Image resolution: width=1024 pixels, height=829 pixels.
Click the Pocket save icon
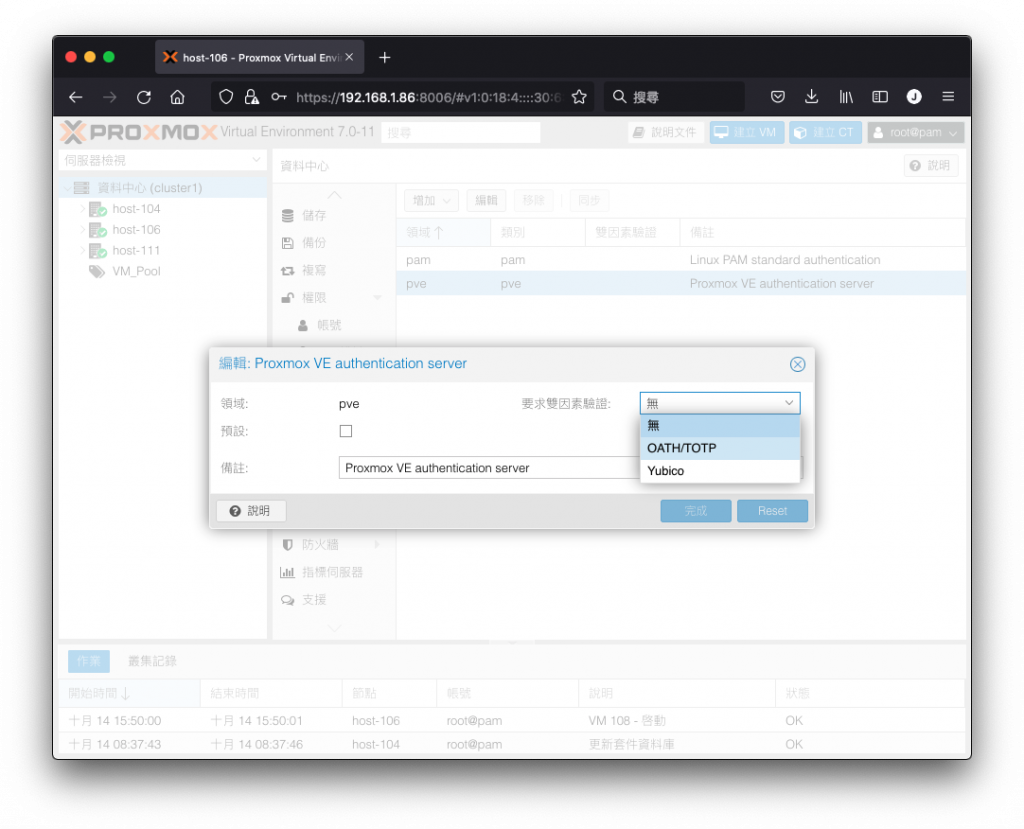point(777,97)
